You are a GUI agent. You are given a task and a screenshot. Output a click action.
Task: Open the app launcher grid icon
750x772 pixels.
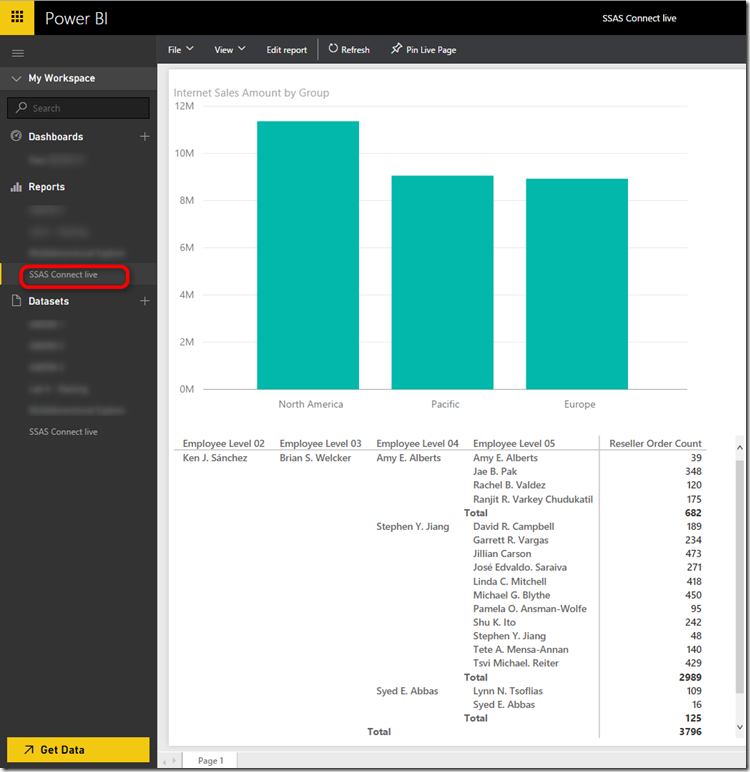pyautogui.click(x=17, y=17)
